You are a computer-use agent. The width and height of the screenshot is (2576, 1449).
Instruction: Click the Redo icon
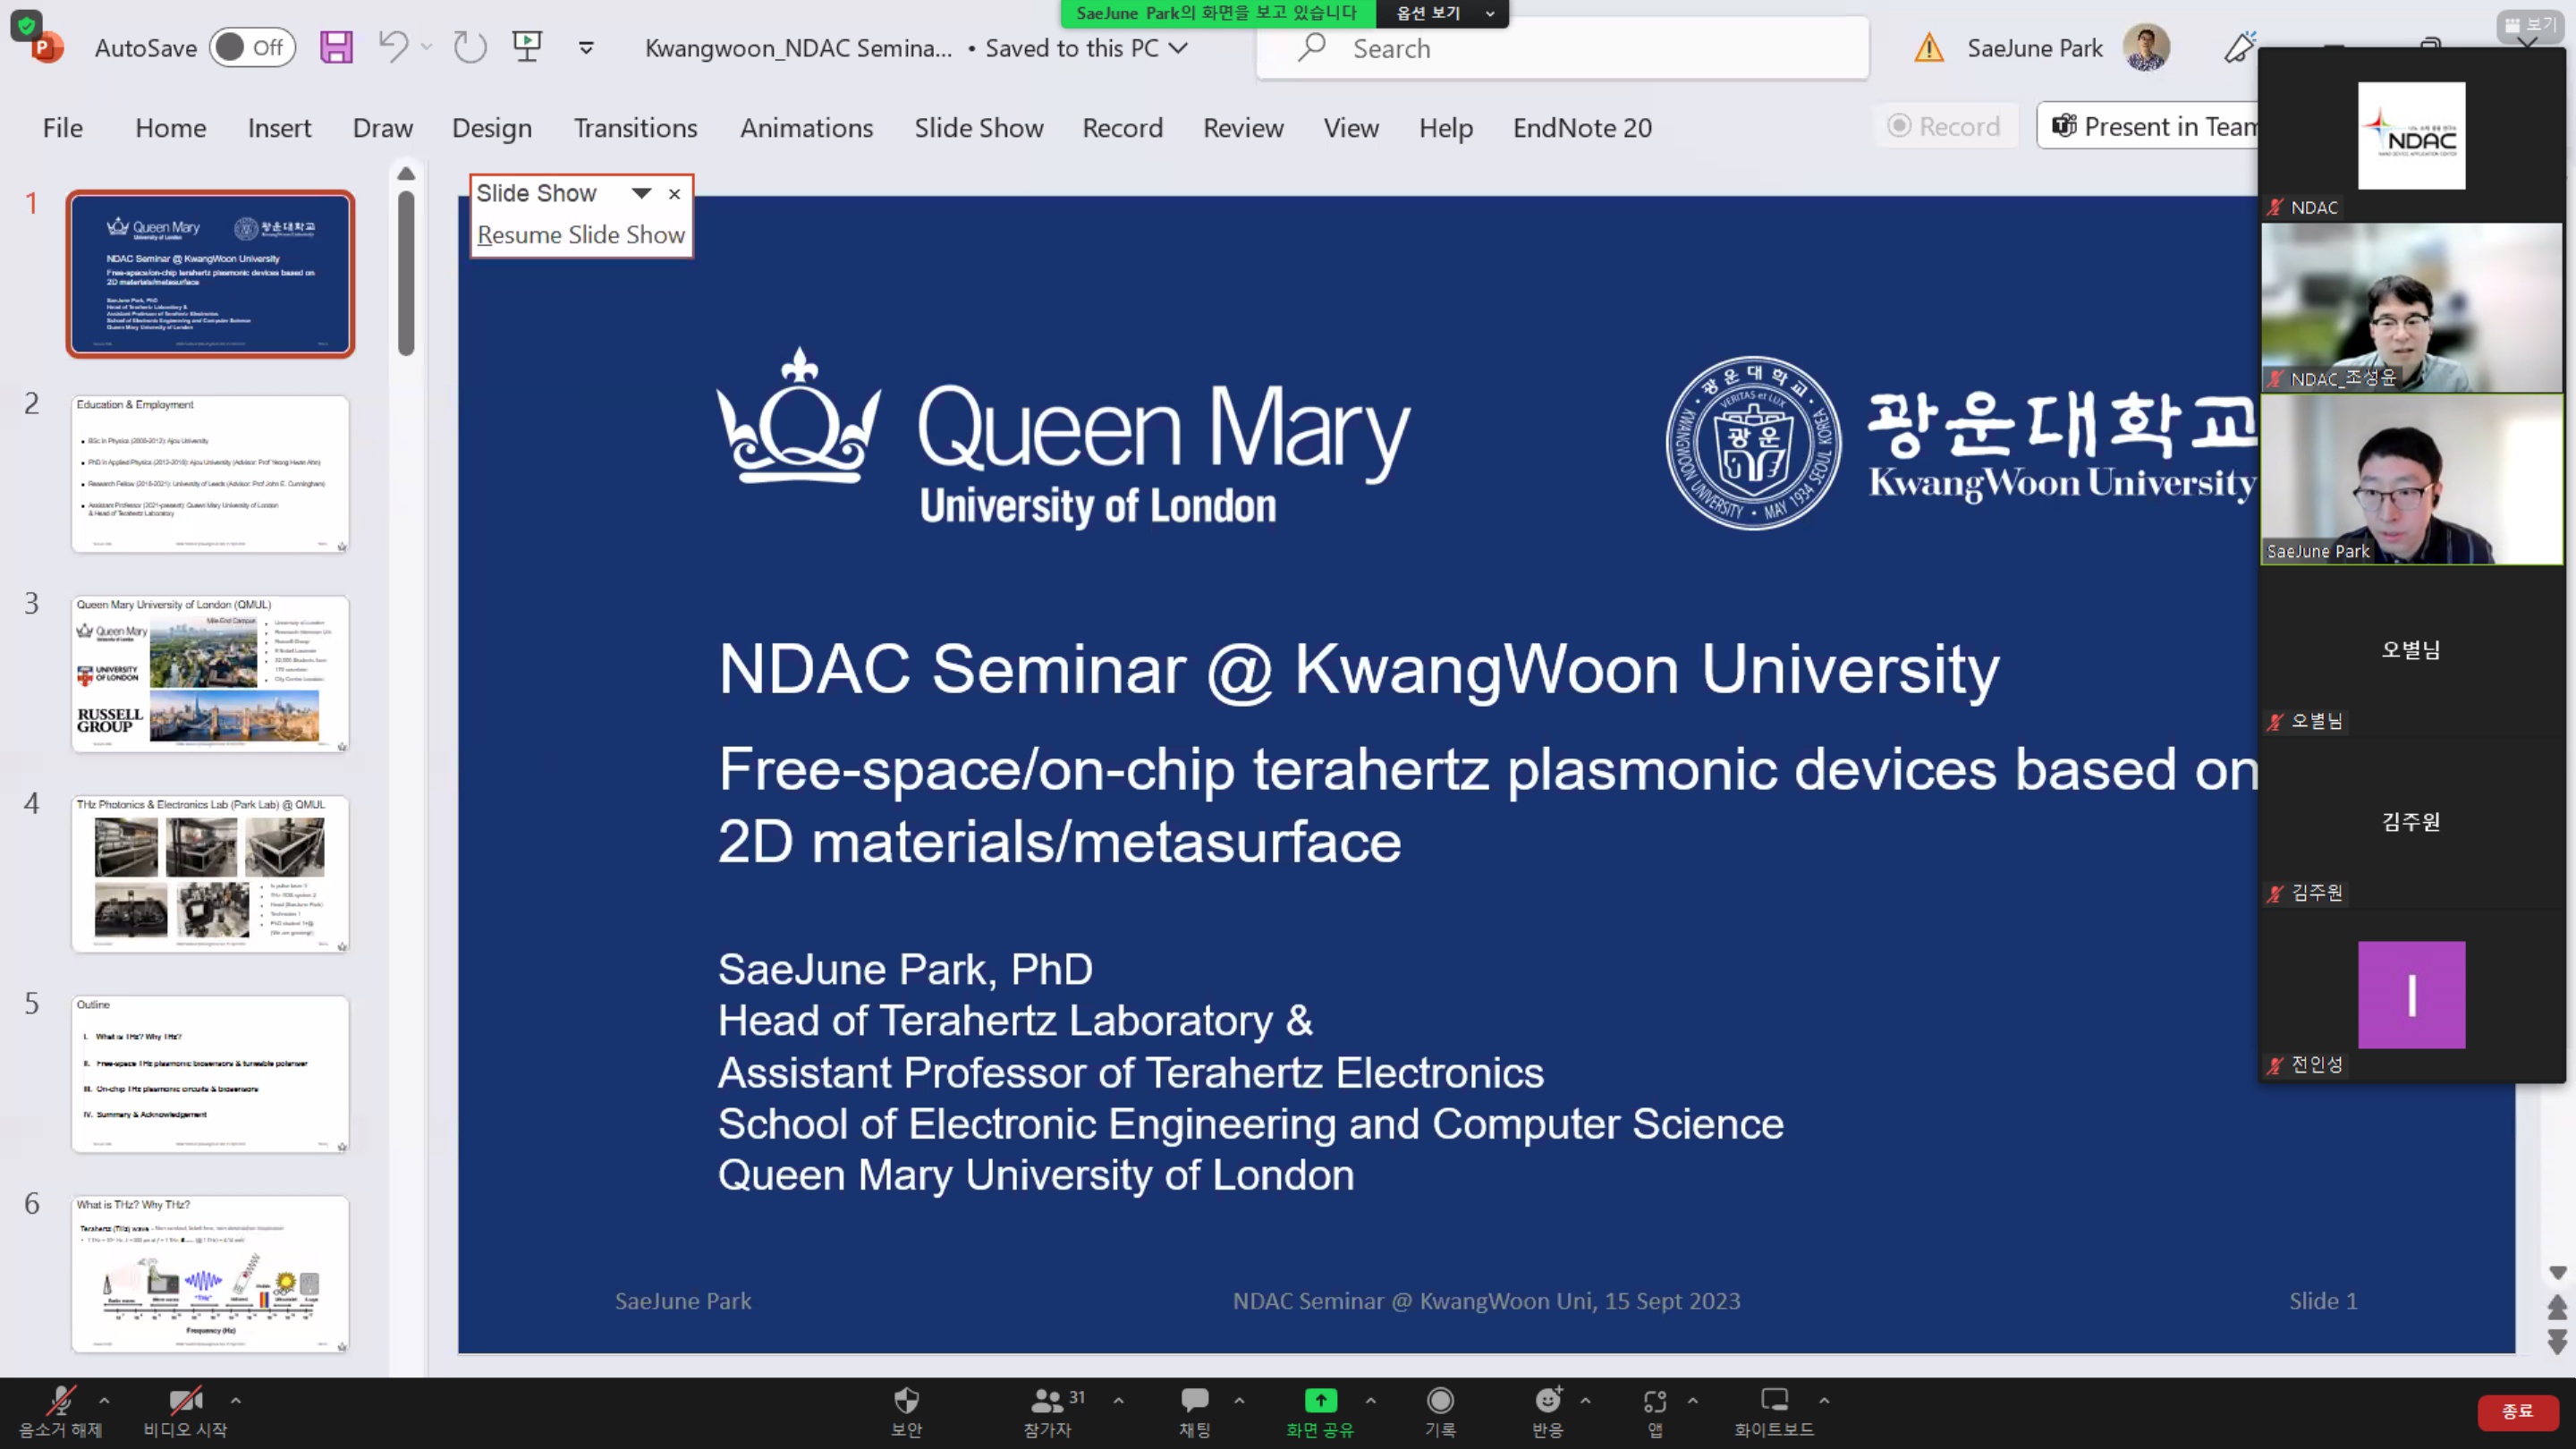pyautogui.click(x=469, y=47)
